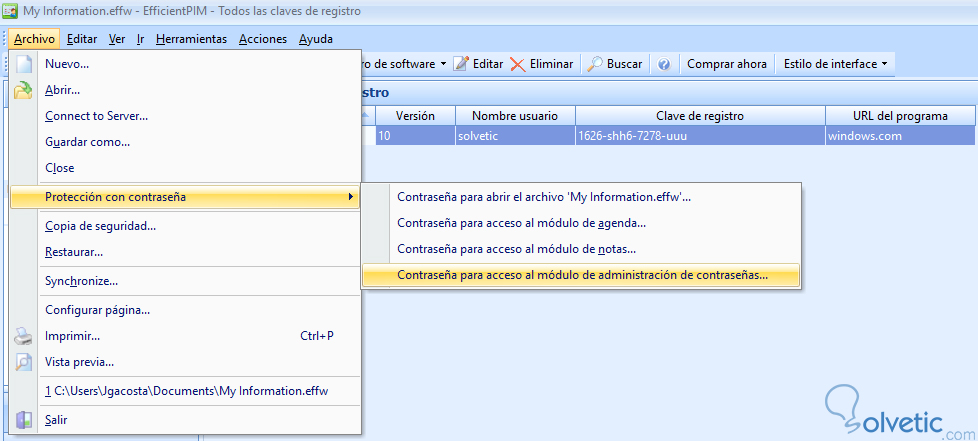Screen dimensions: 978x441
Task: Select Connect to Server option
Action: point(96,116)
